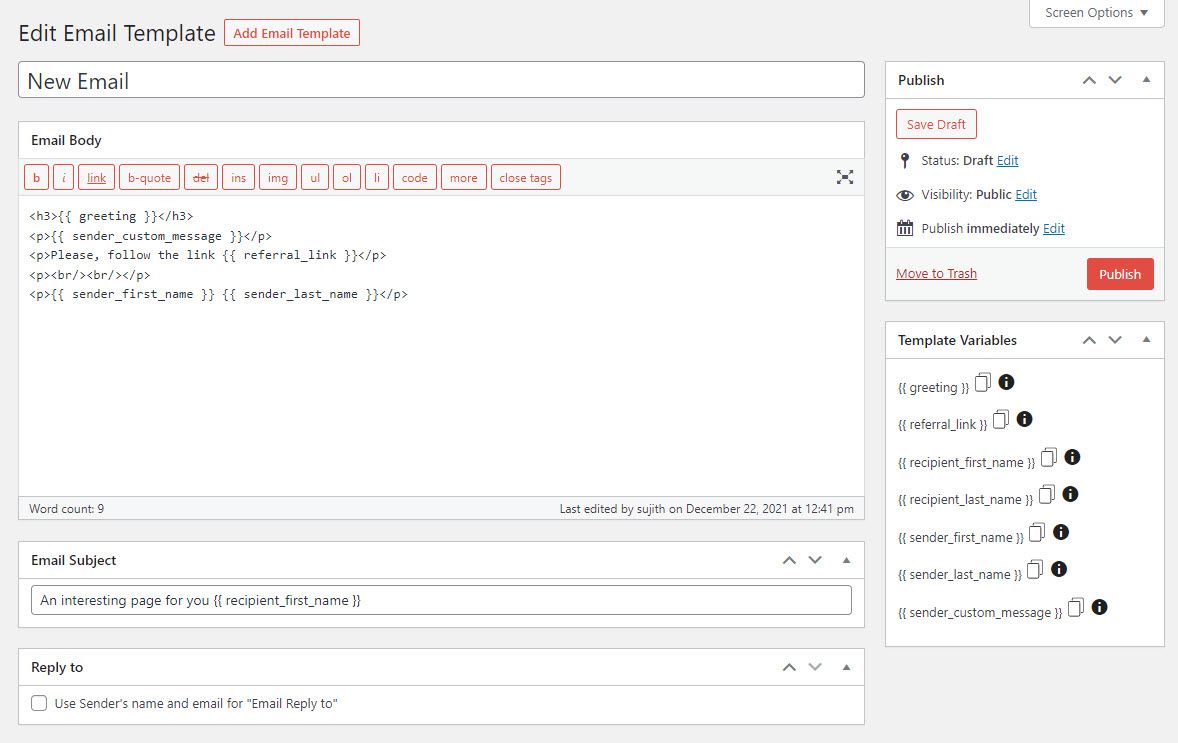Add an unordered list with ul tool
Image resolution: width=1178 pixels, height=743 pixels.
click(x=314, y=177)
